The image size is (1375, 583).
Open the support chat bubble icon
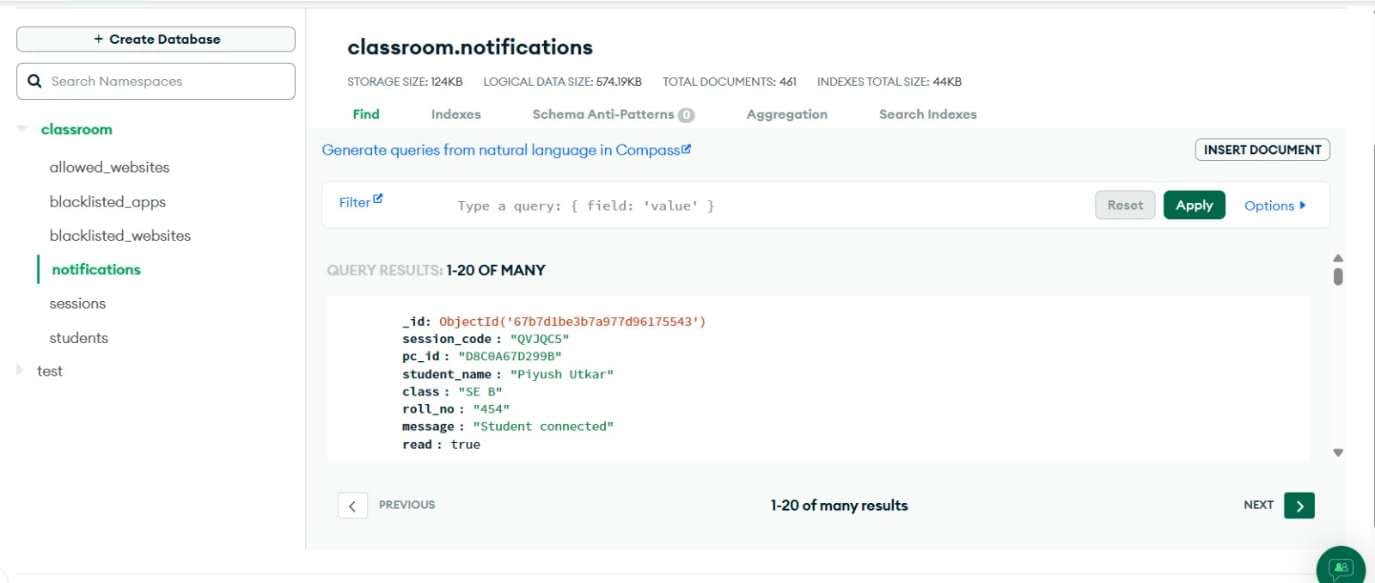pyautogui.click(x=1341, y=567)
